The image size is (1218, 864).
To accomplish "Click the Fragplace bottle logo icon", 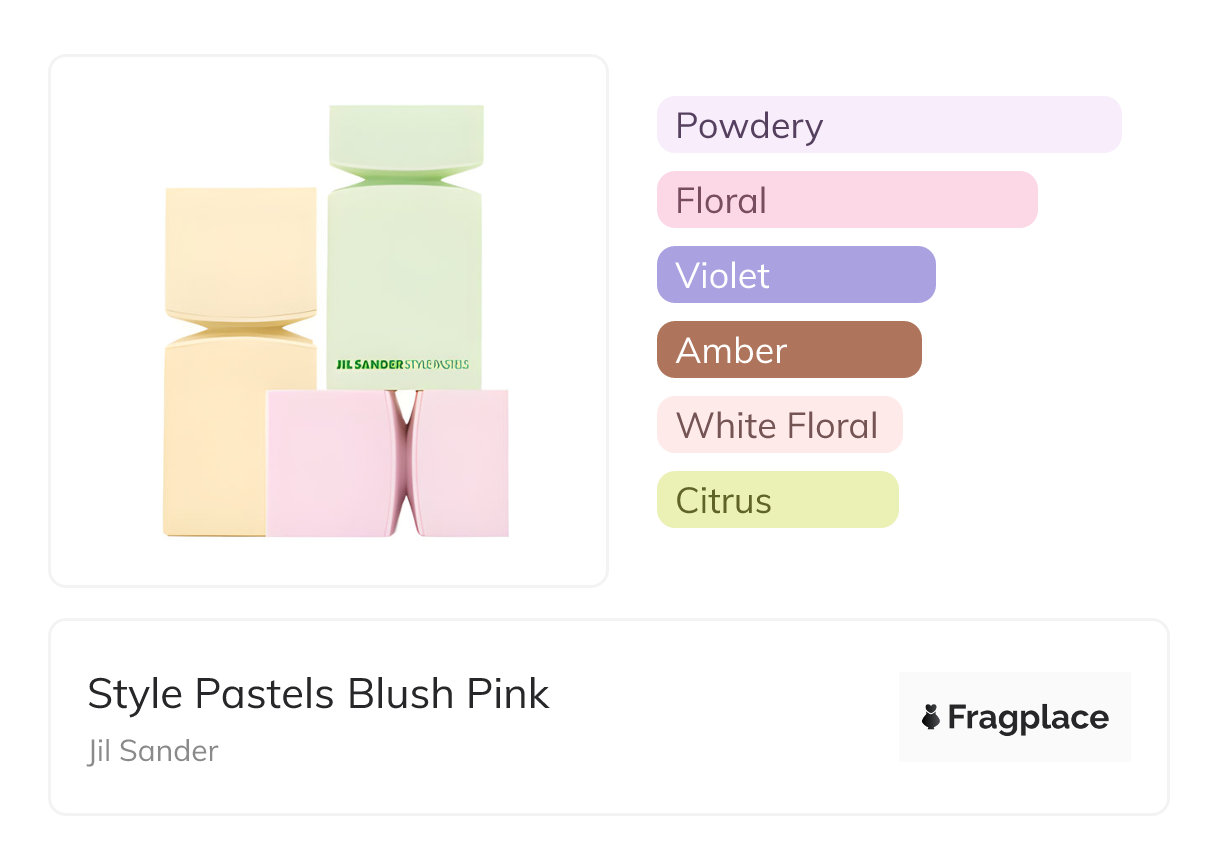I will click(931, 717).
